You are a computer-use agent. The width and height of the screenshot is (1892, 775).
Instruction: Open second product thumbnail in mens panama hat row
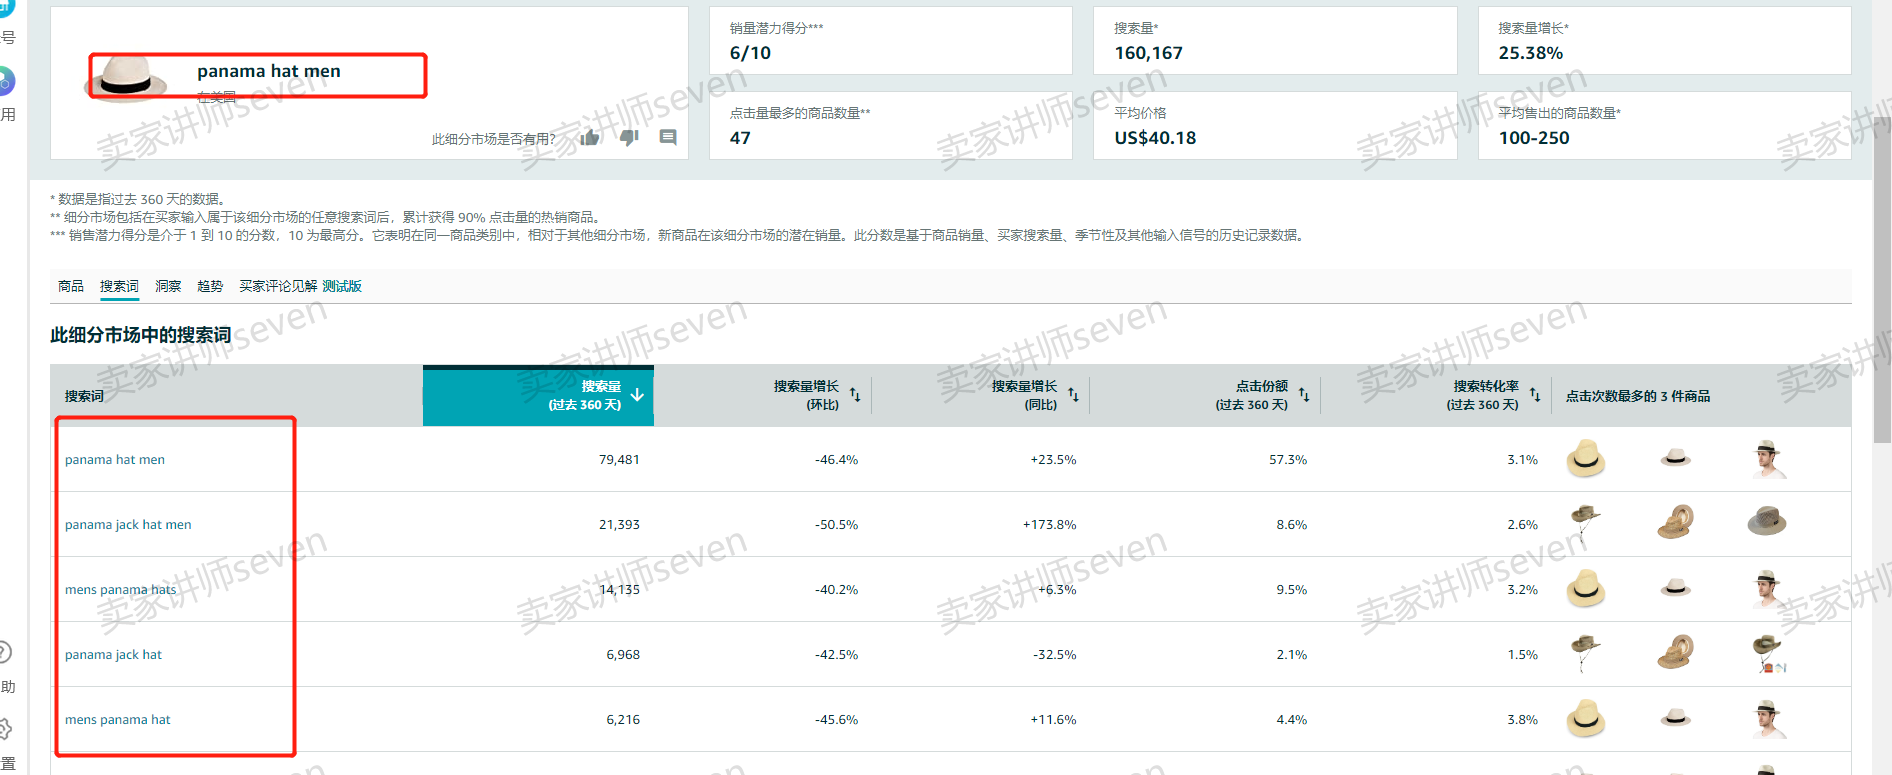click(x=1676, y=718)
